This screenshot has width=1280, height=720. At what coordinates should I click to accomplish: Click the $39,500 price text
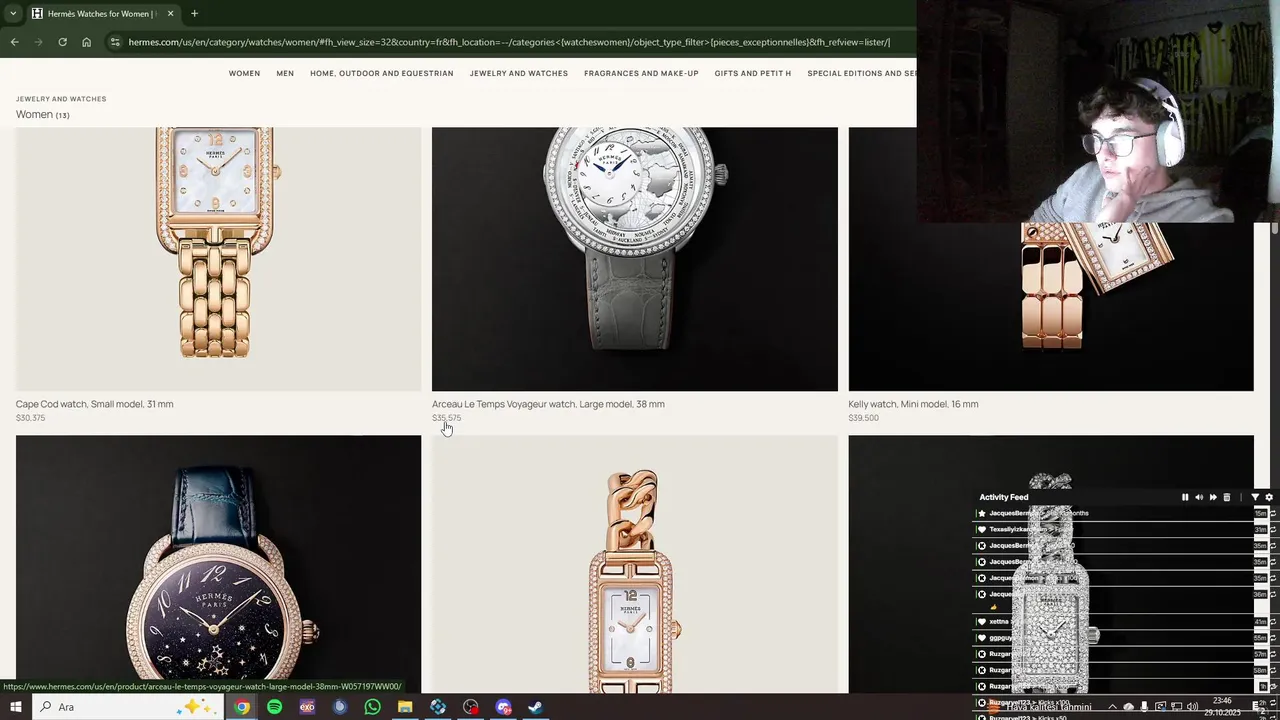pos(863,418)
